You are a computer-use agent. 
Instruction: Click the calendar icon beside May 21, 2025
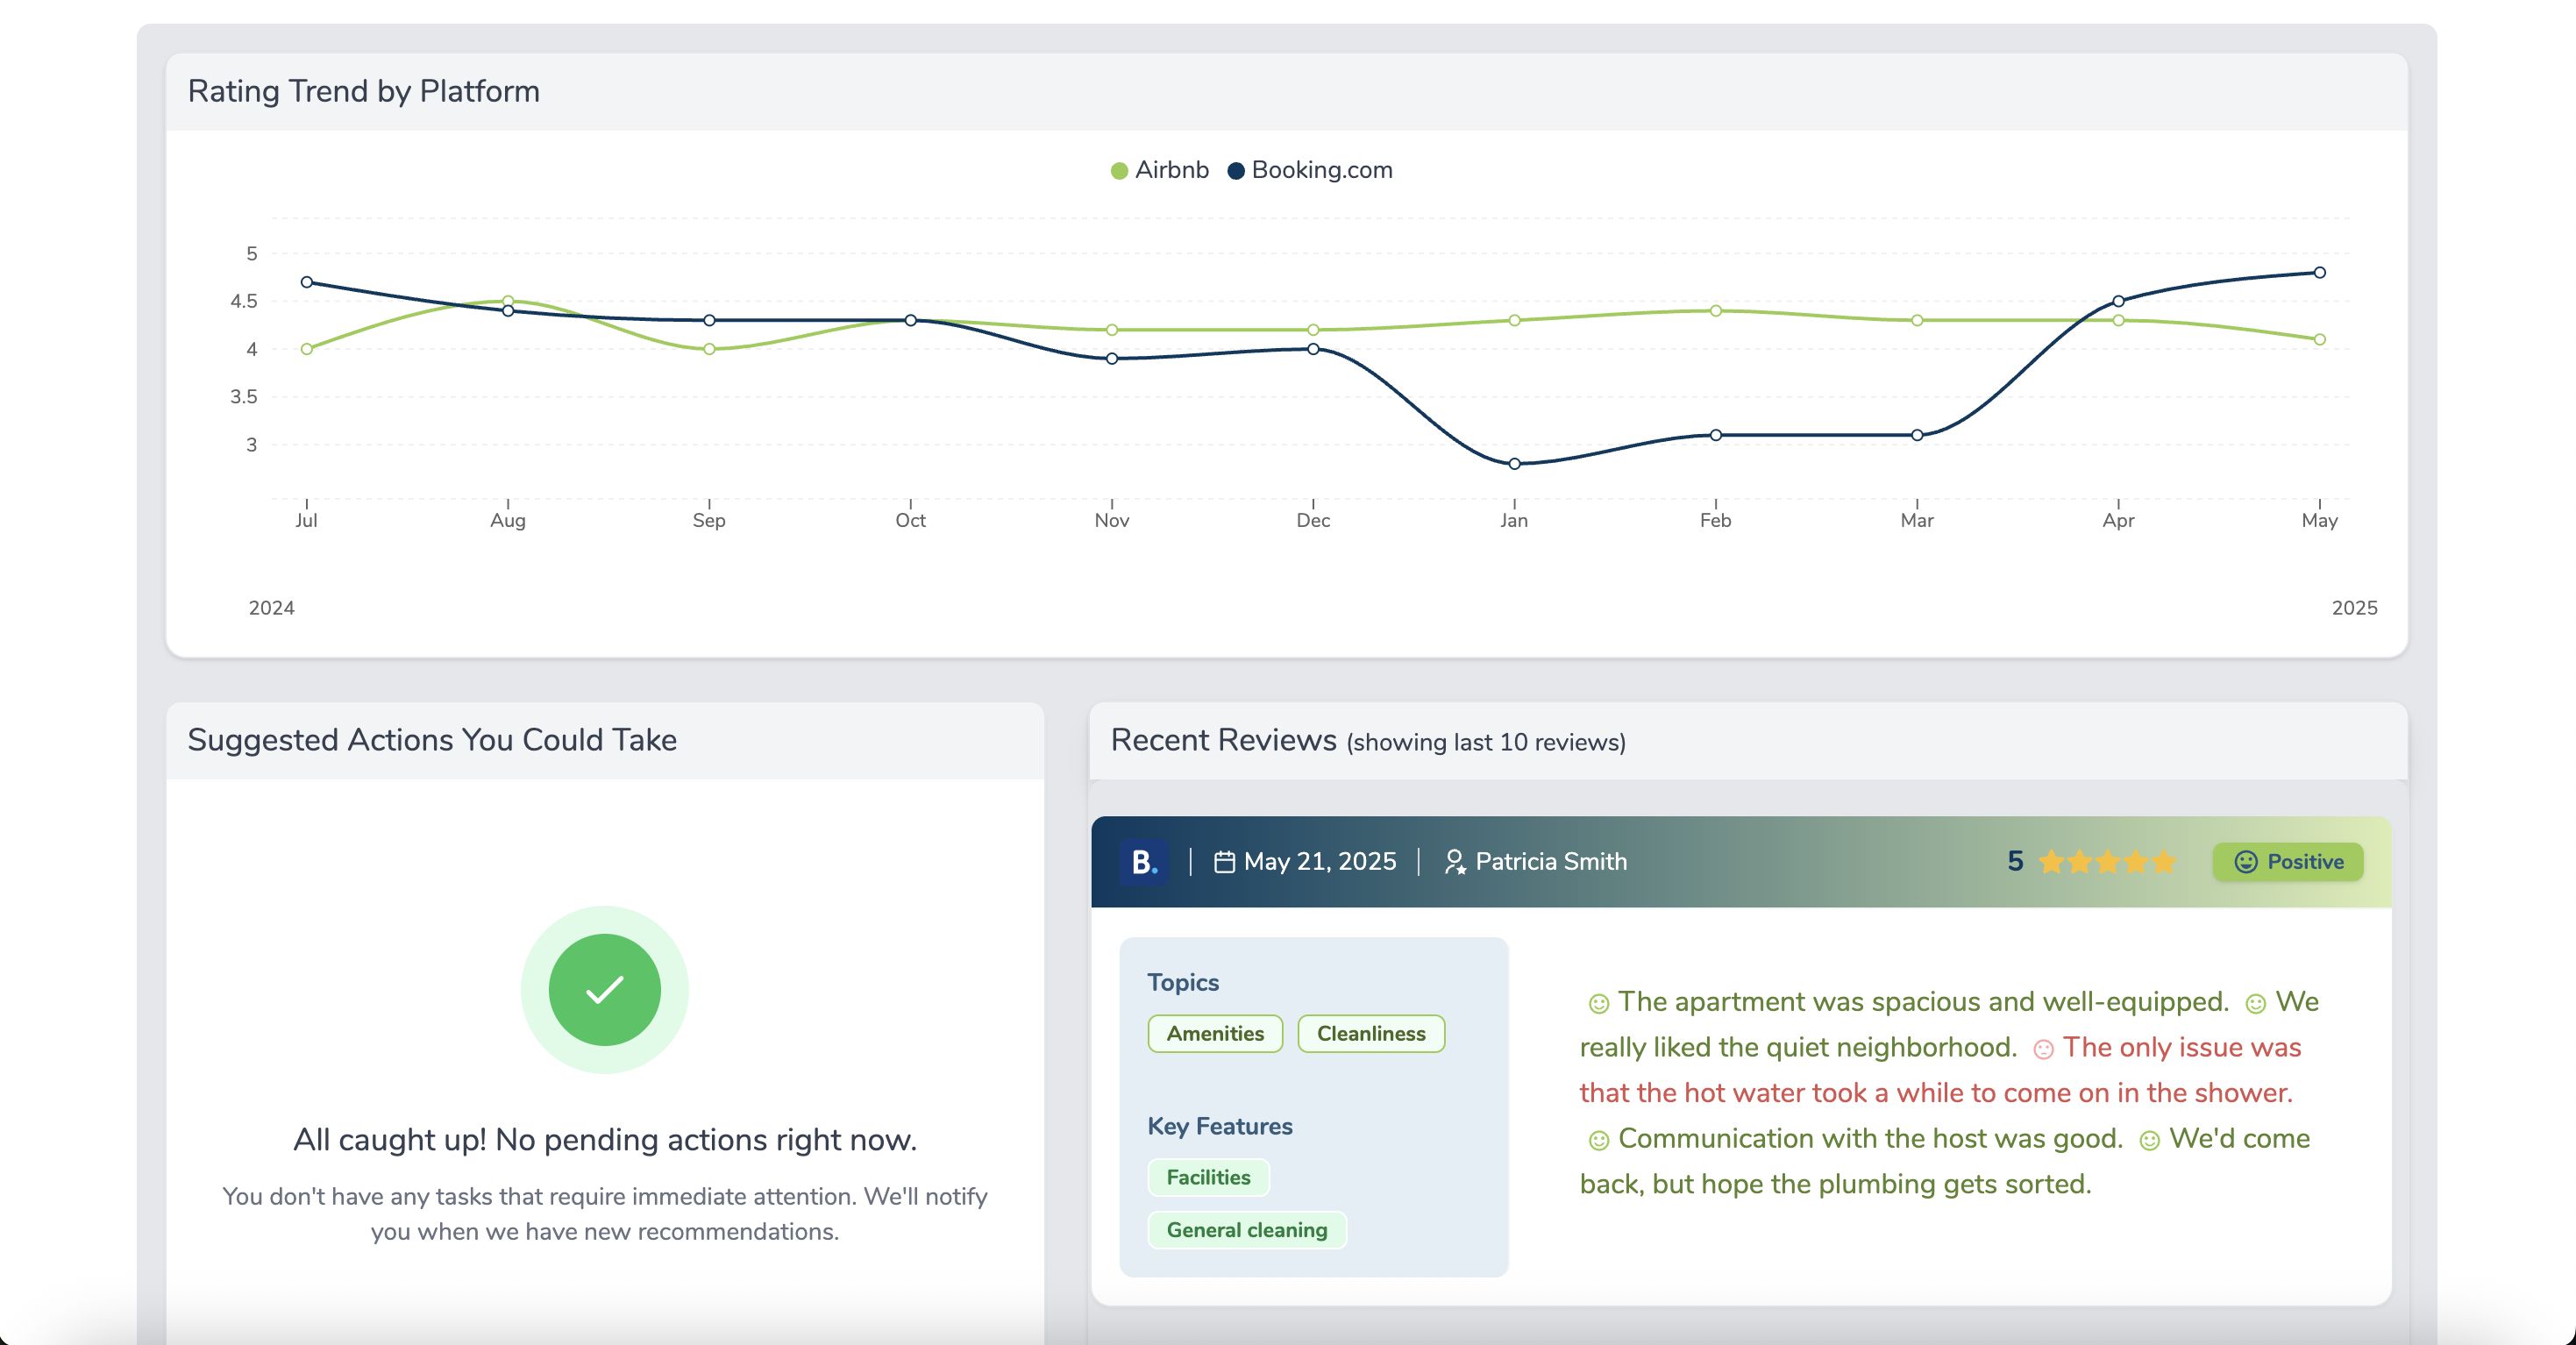tap(1224, 862)
